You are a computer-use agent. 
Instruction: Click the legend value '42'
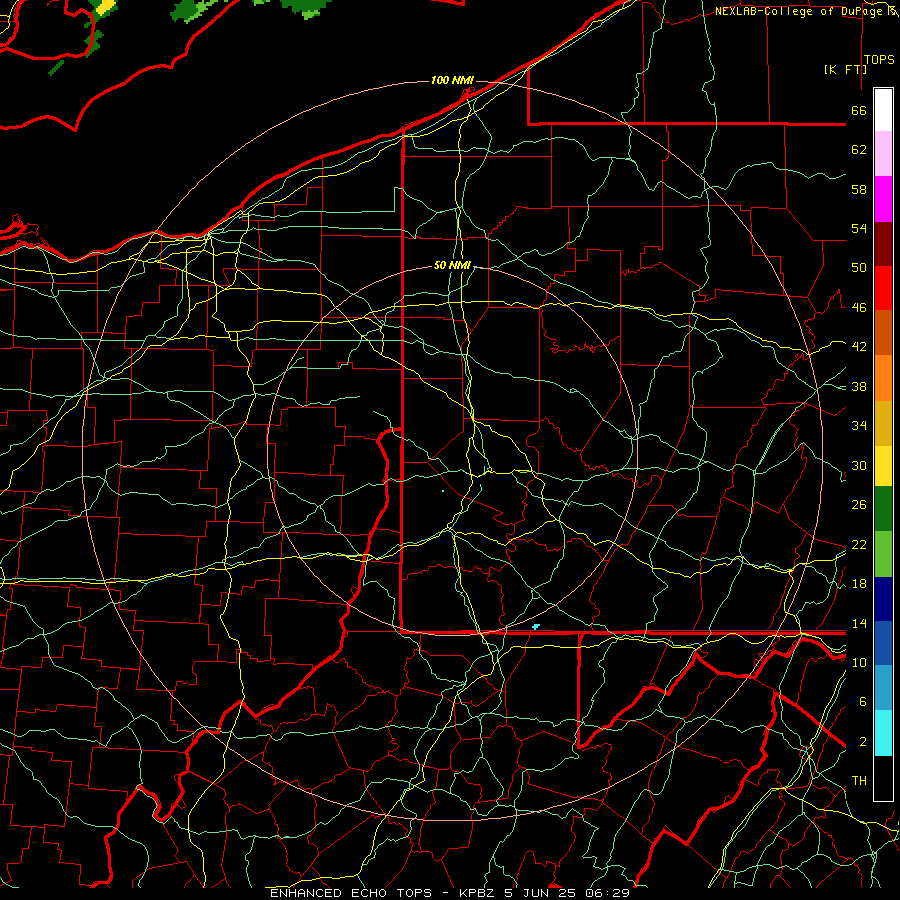(859, 347)
